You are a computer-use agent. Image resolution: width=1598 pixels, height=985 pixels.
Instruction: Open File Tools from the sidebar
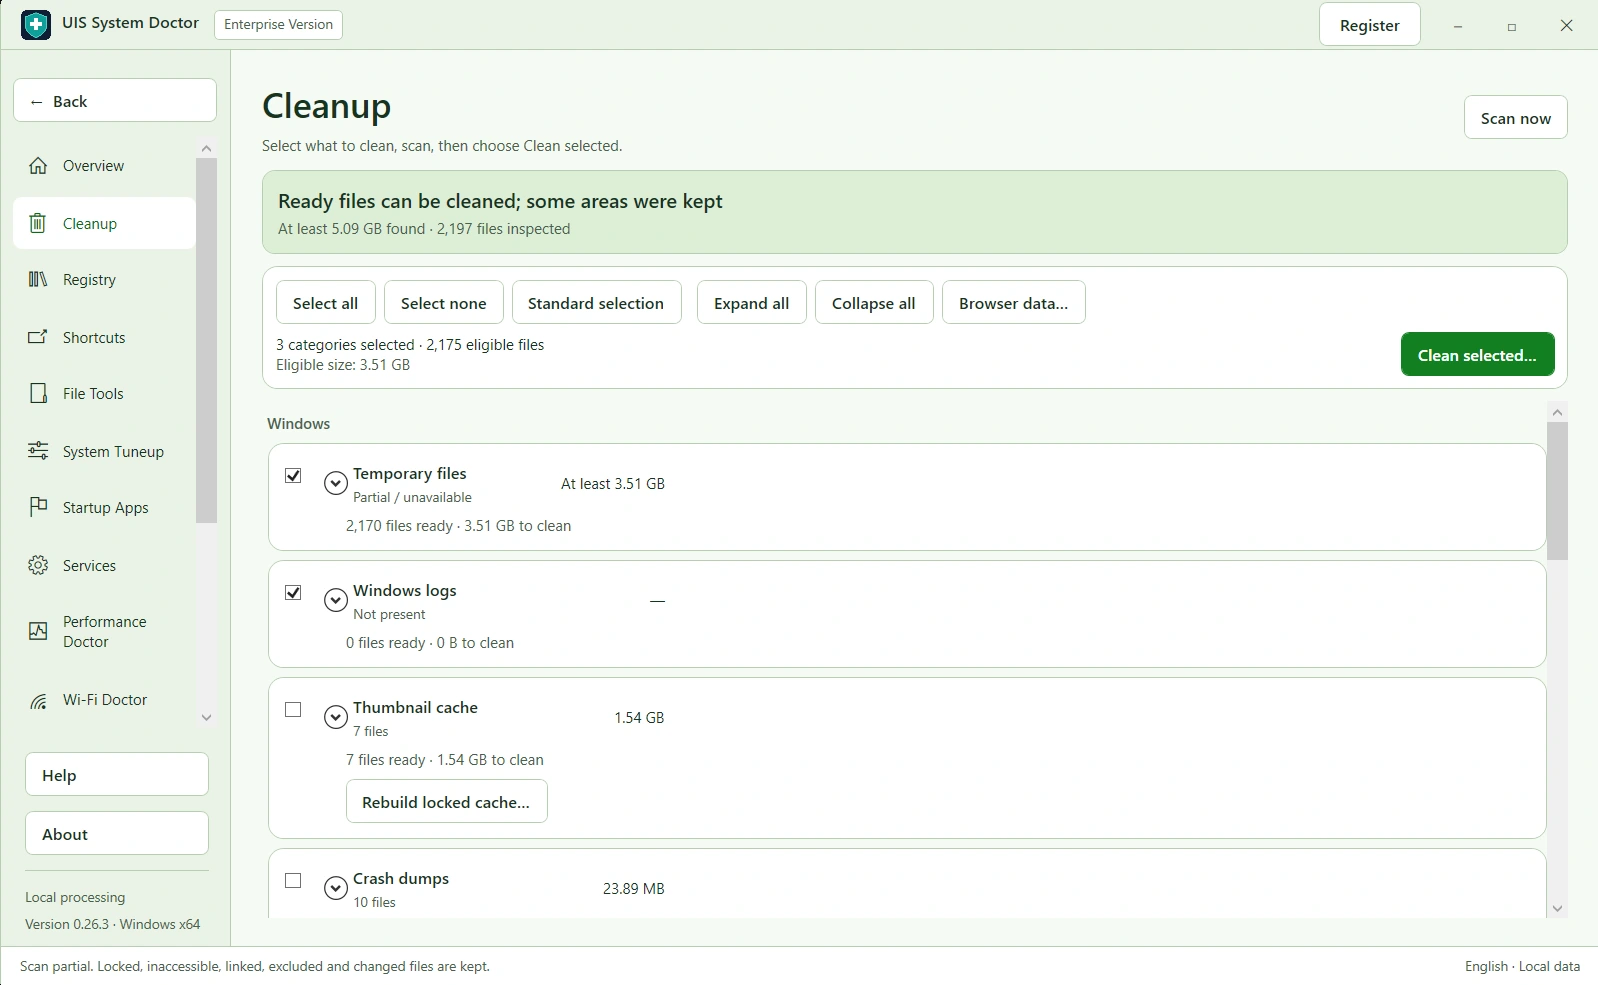pos(104,394)
